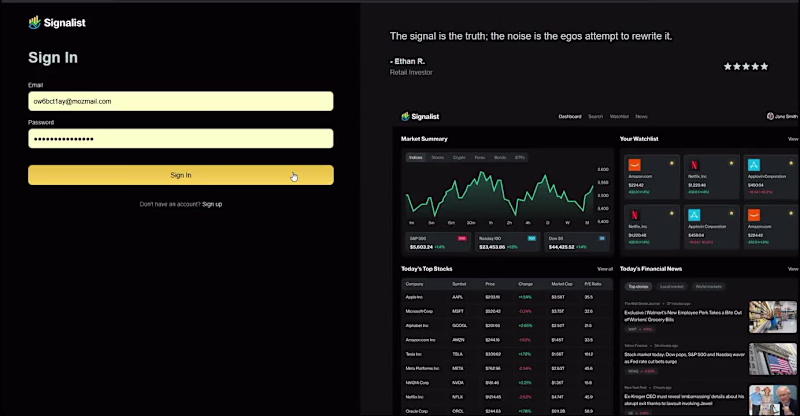Click the Oracle Corp company cell
The height and width of the screenshot is (416, 800).
tap(417, 411)
